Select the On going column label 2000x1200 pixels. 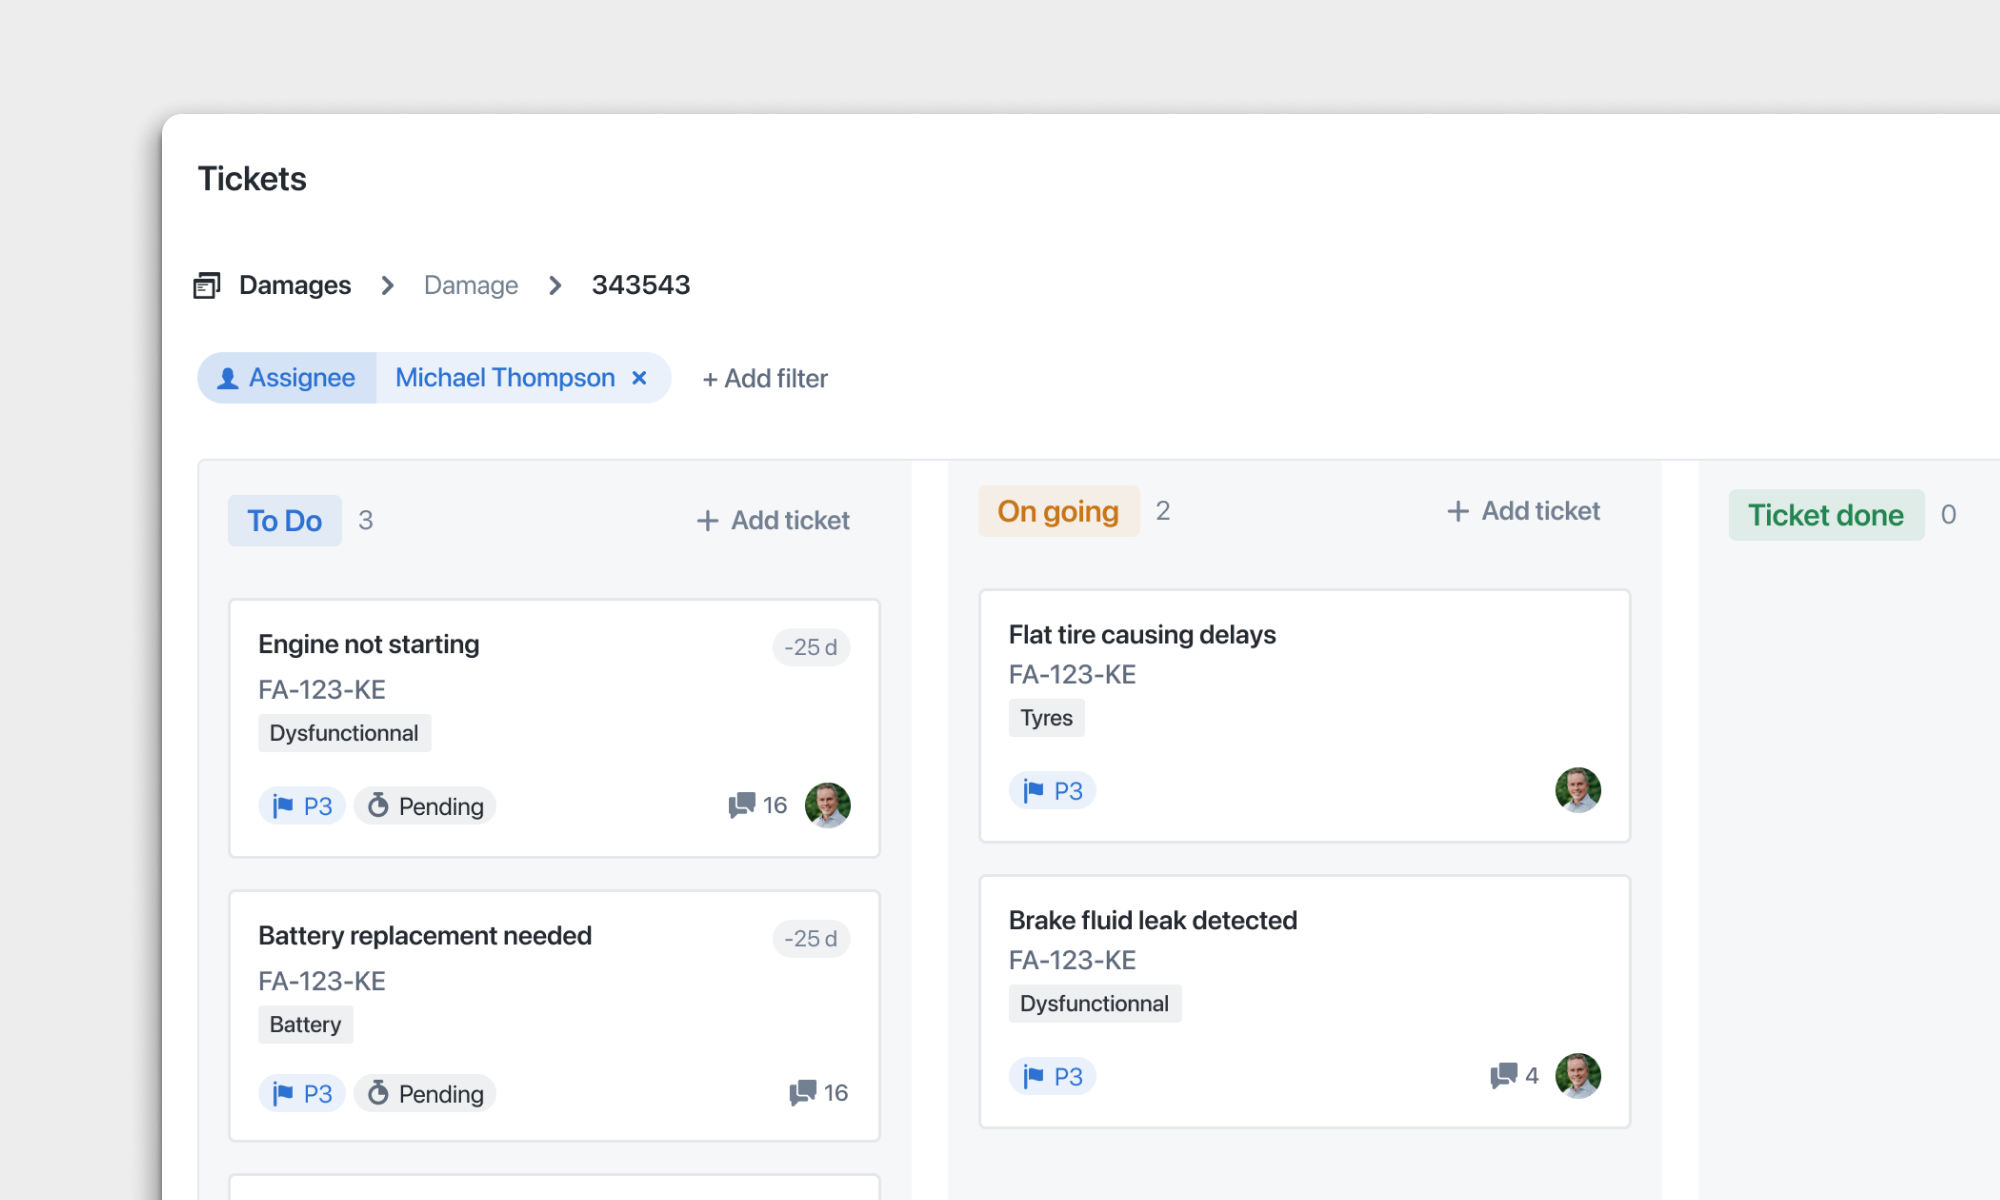click(x=1058, y=511)
